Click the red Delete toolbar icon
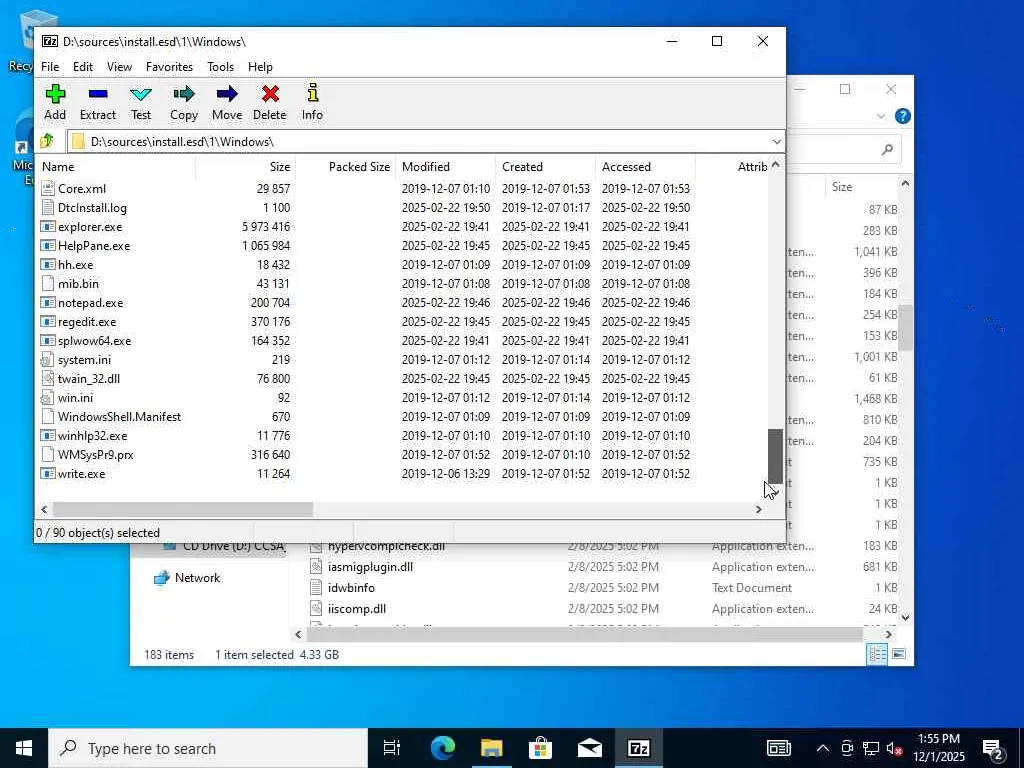The width and height of the screenshot is (1024, 768). pos(270,94)
